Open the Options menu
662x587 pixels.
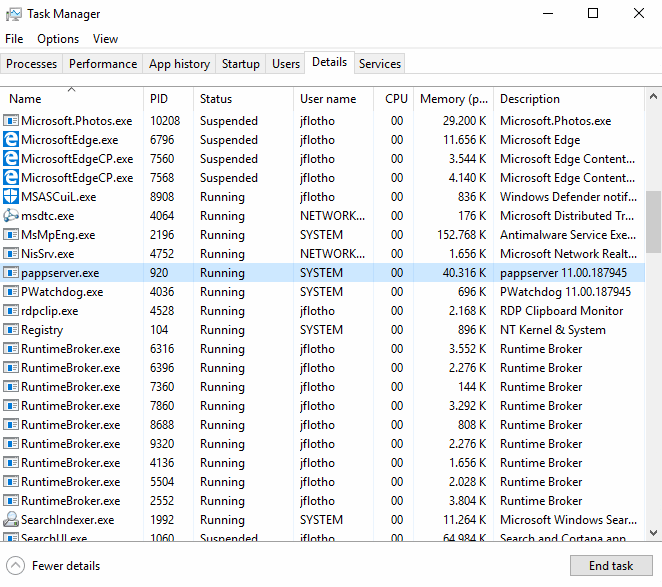pyautogui.click(x=58, y=39)
